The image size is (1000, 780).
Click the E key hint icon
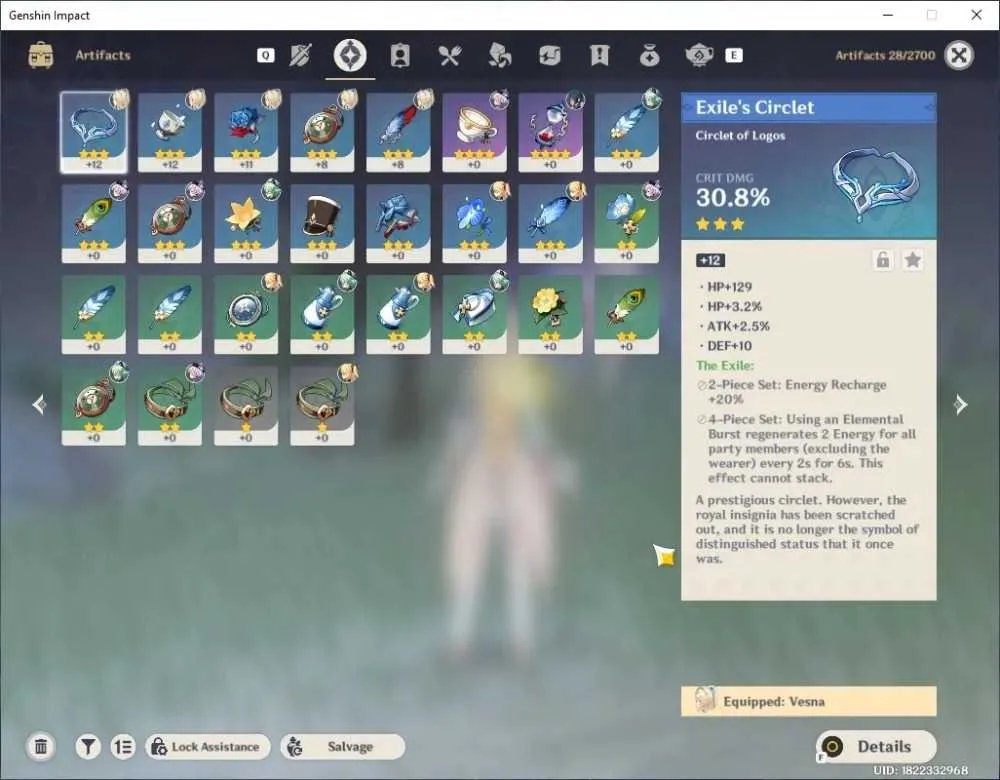tap(733, 55)
